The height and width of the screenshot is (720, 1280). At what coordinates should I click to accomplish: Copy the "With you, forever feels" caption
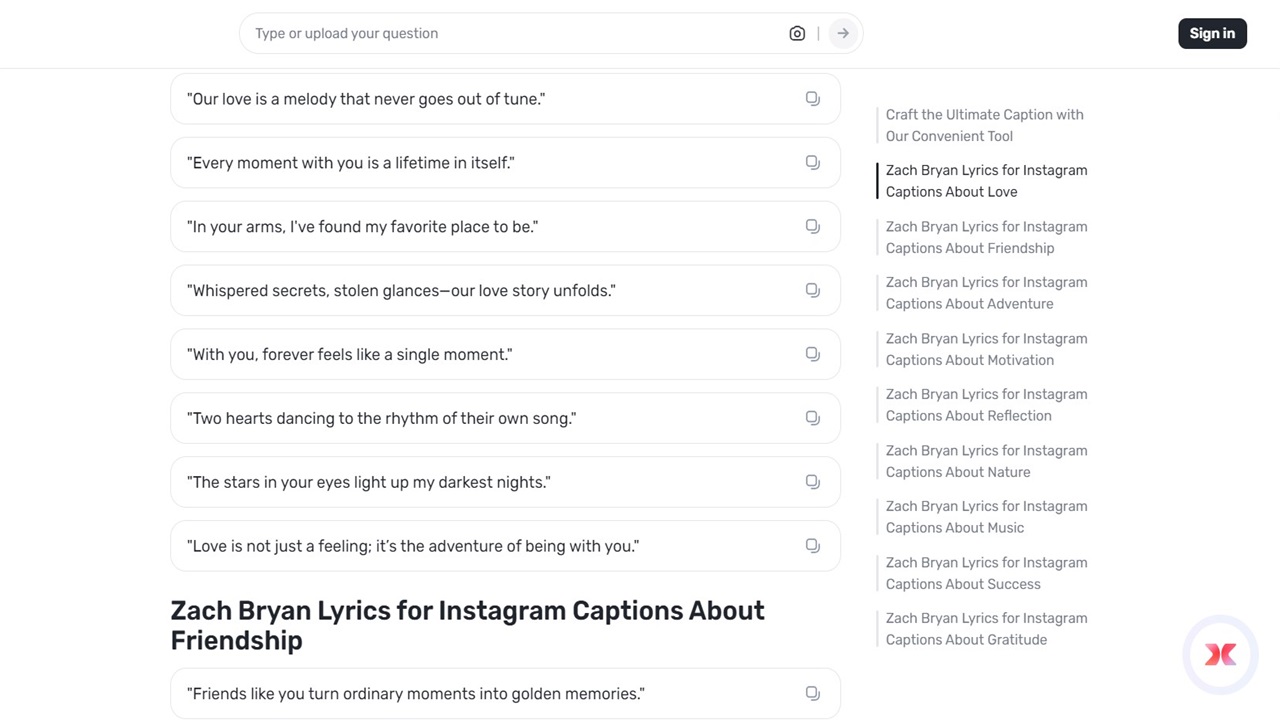813,355
